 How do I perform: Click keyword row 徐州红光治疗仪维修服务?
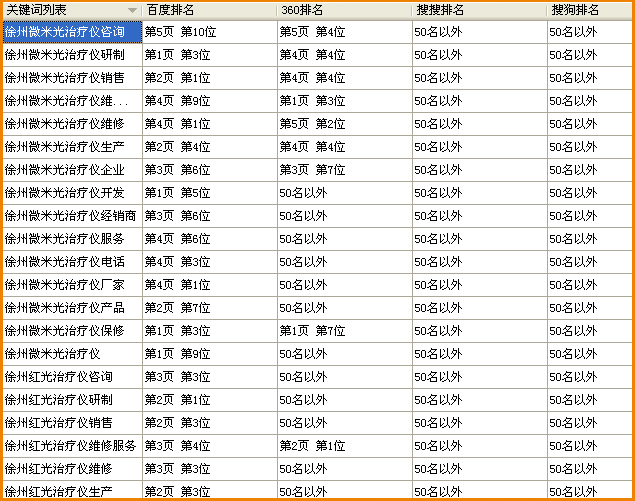(x=70, y=446)
